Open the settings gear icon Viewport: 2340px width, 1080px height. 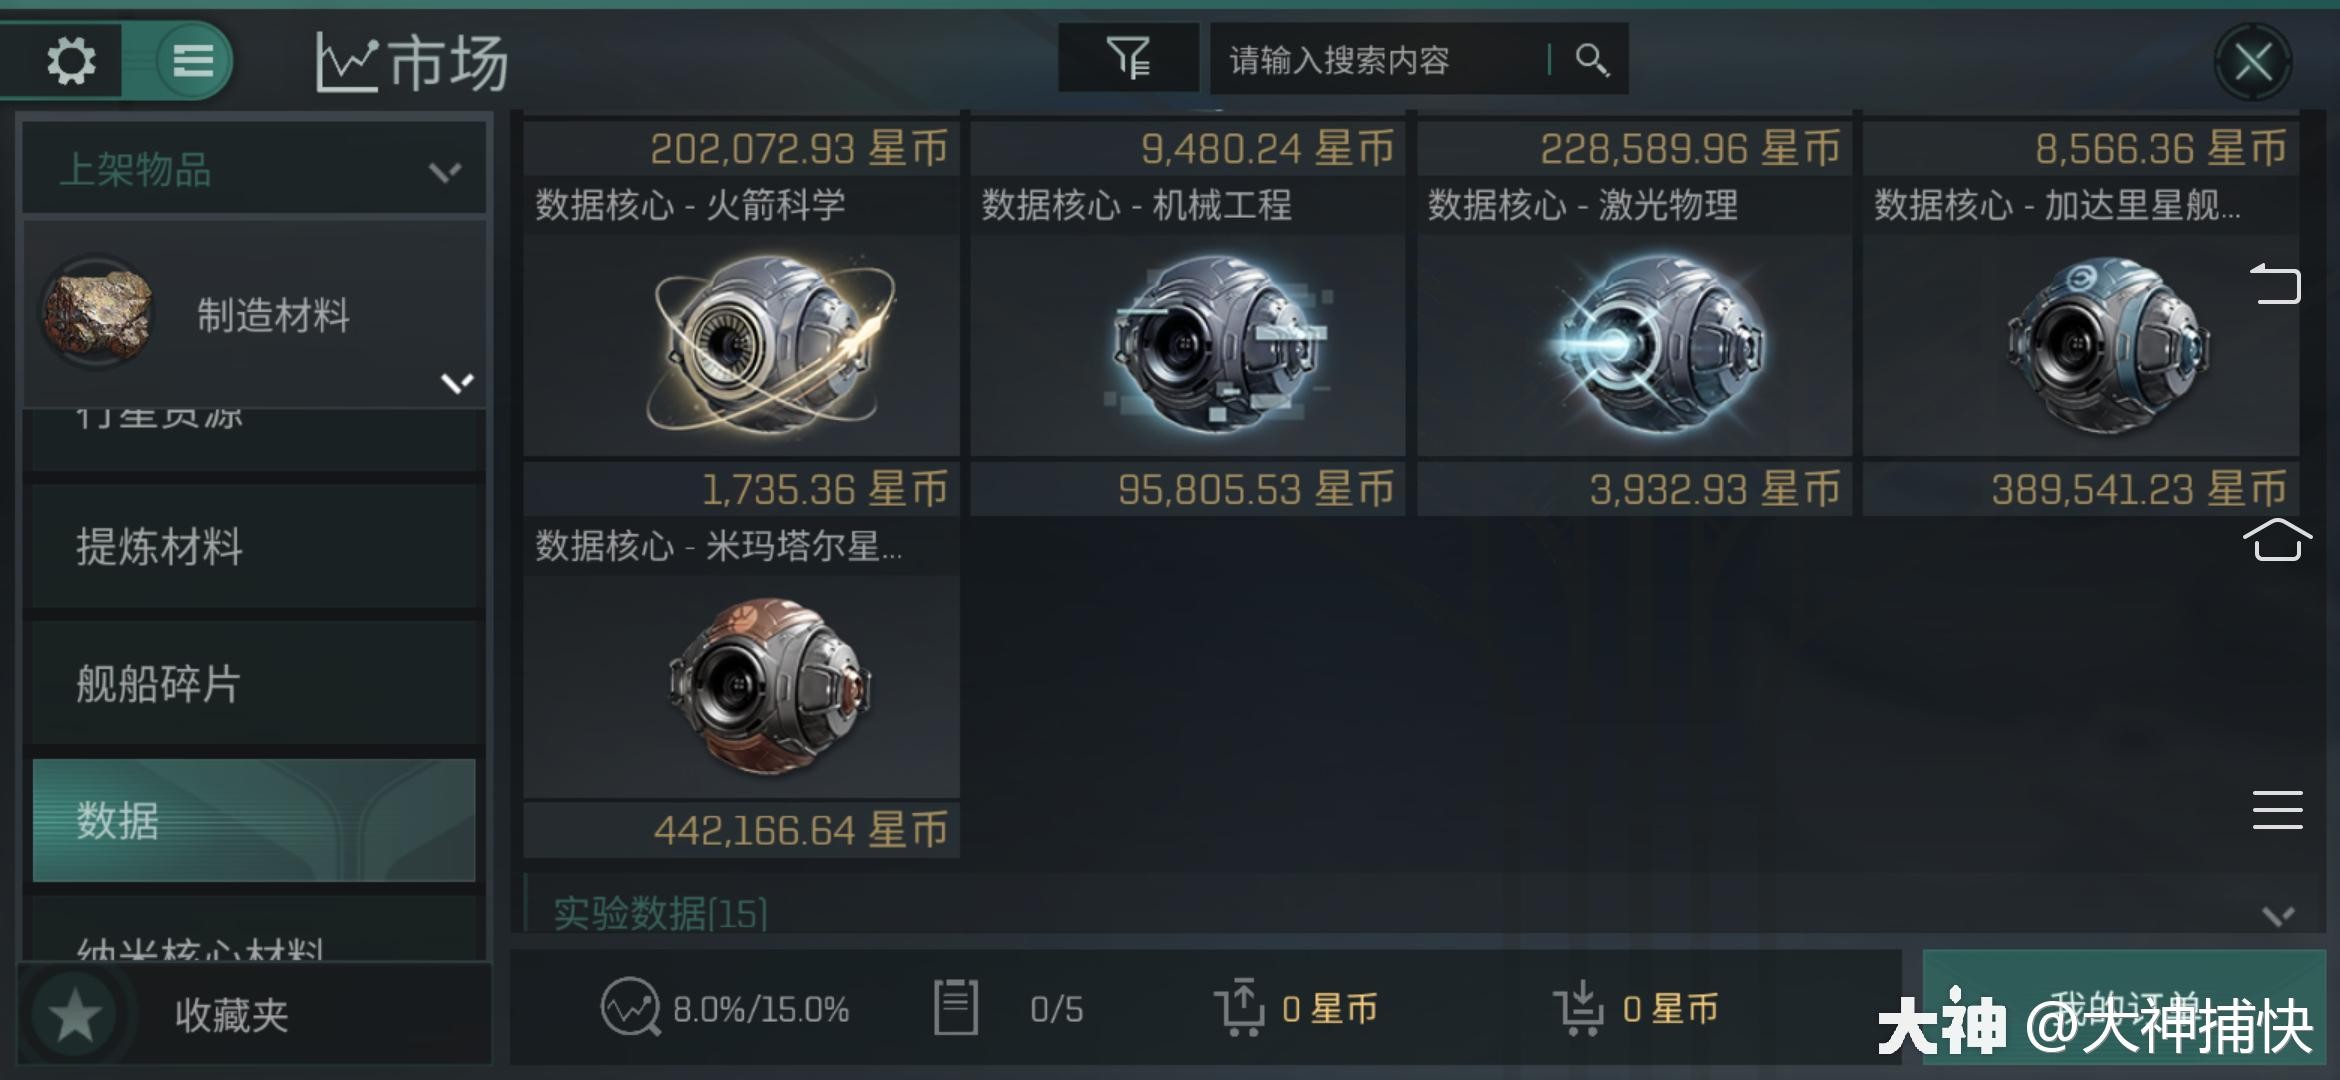coord(71,61)
